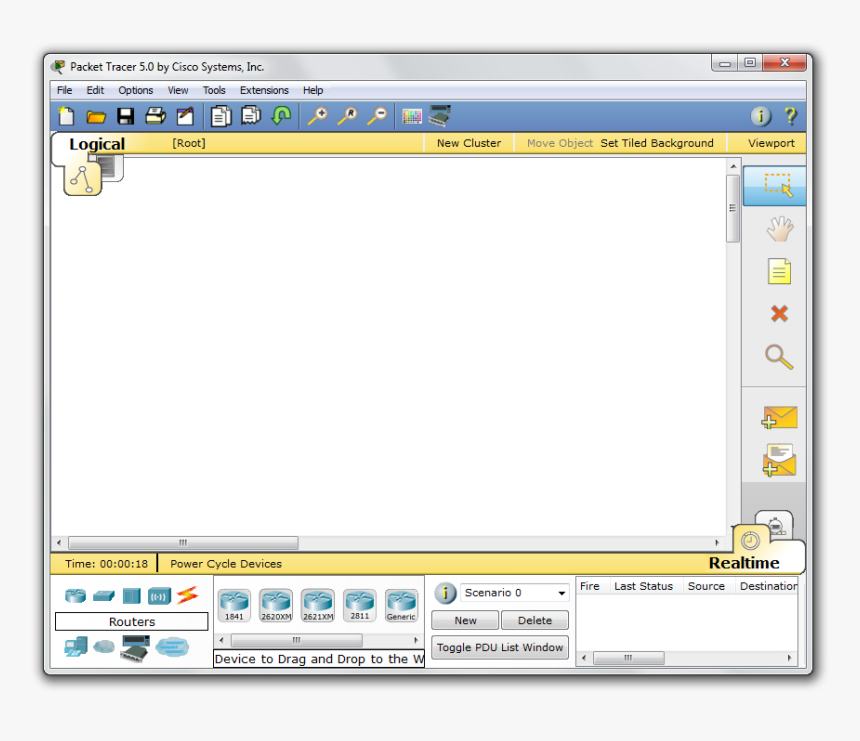
Task: Click Power Cycle Devices
Action: (x=225, y=564)
